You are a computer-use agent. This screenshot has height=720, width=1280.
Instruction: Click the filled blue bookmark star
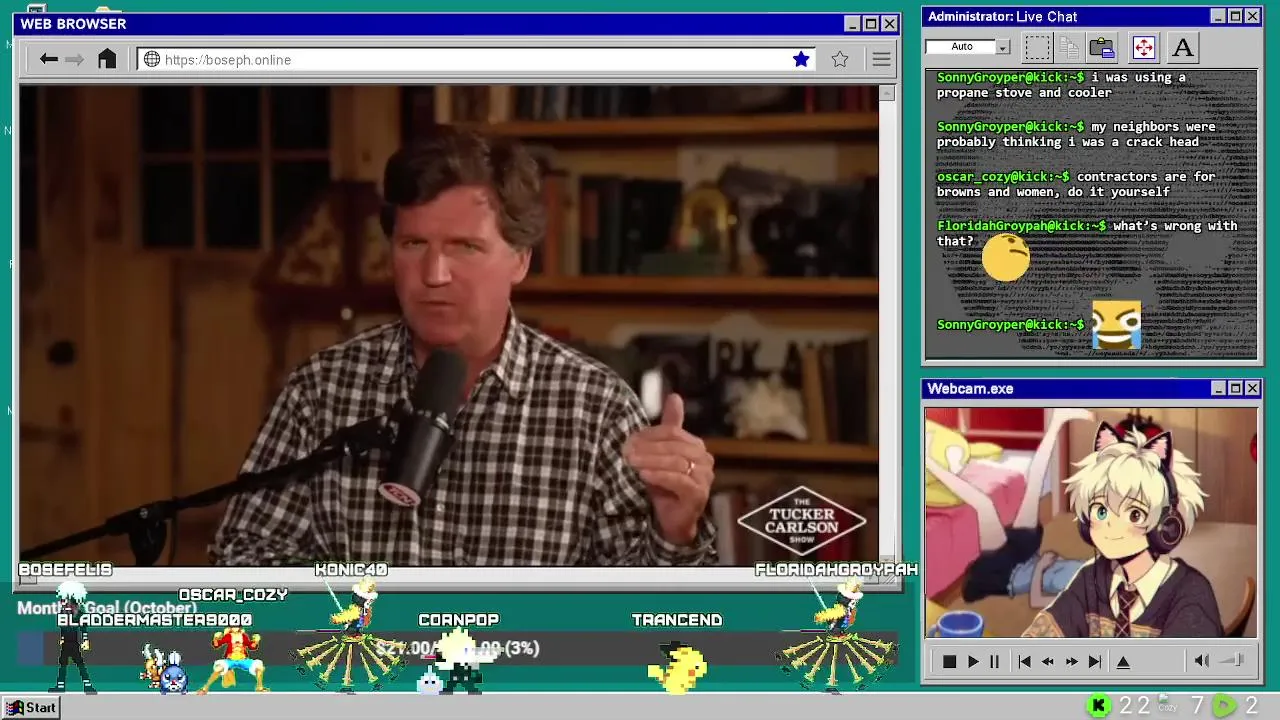801,59
